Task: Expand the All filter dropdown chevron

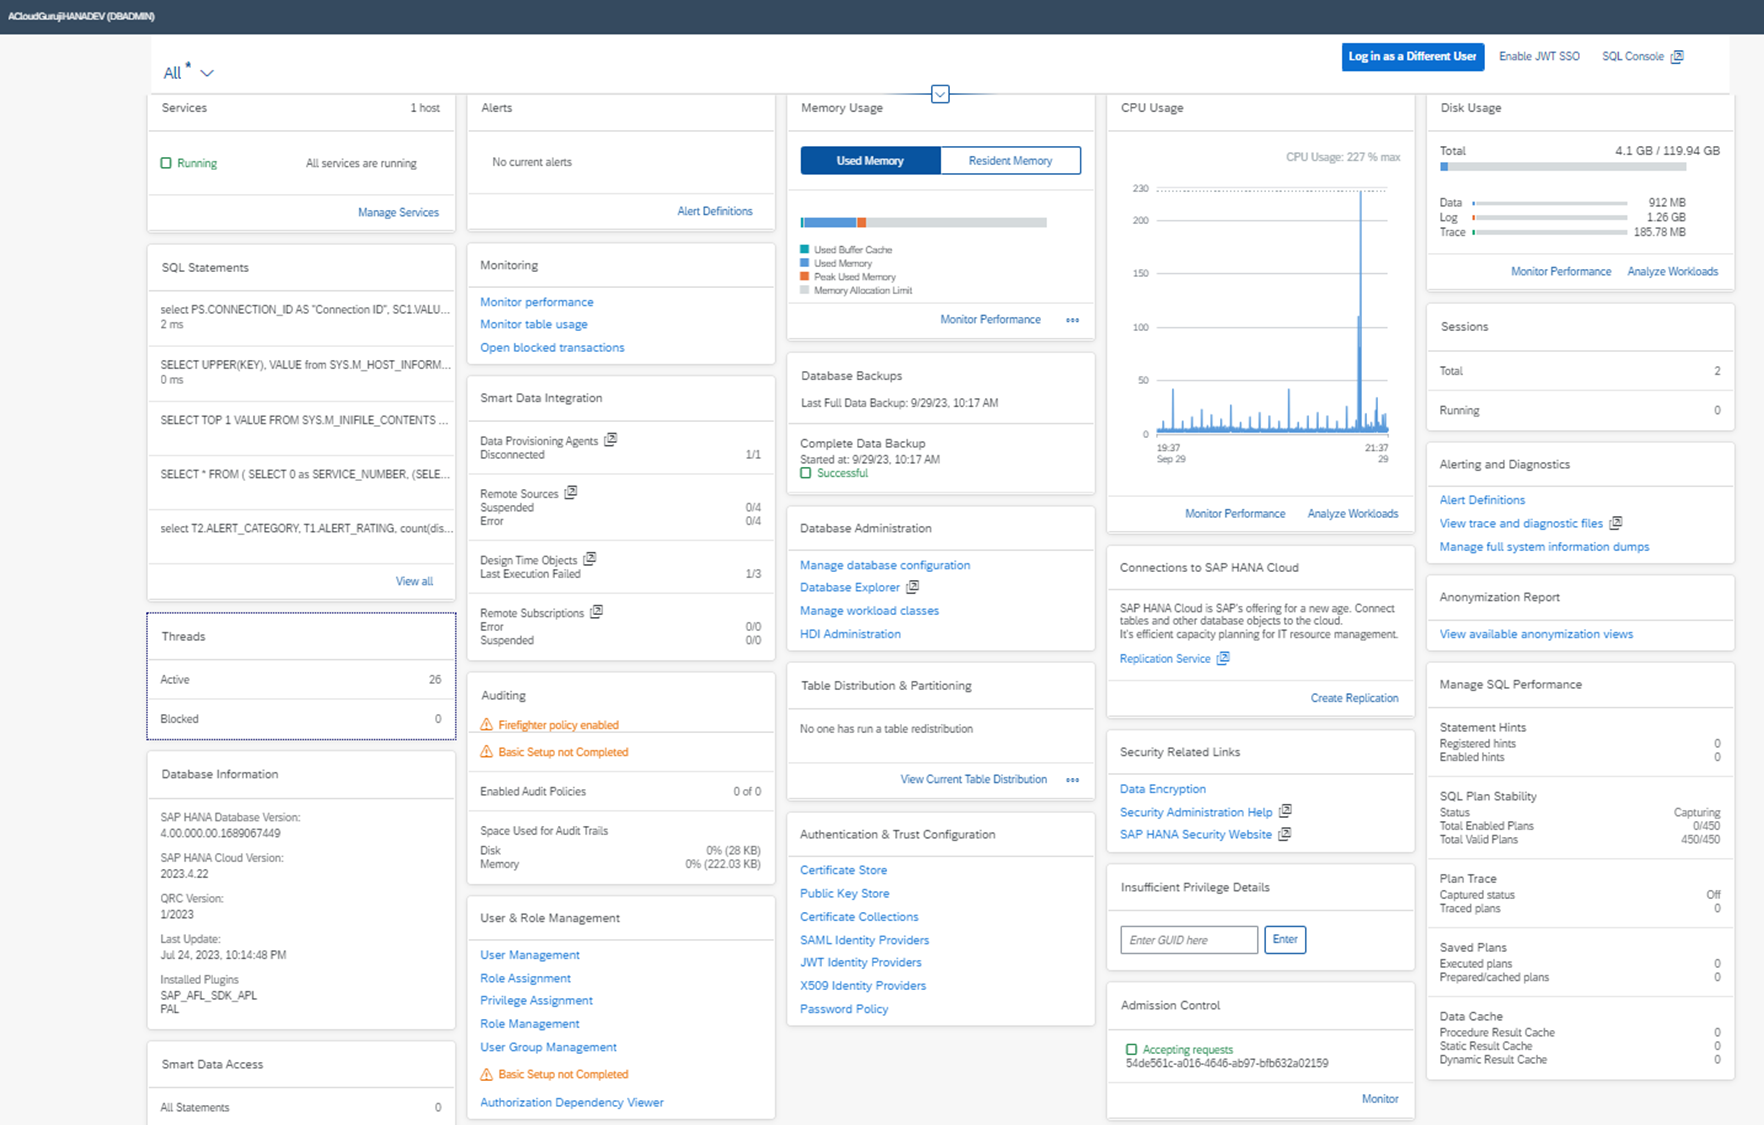Action: point(207,73)
